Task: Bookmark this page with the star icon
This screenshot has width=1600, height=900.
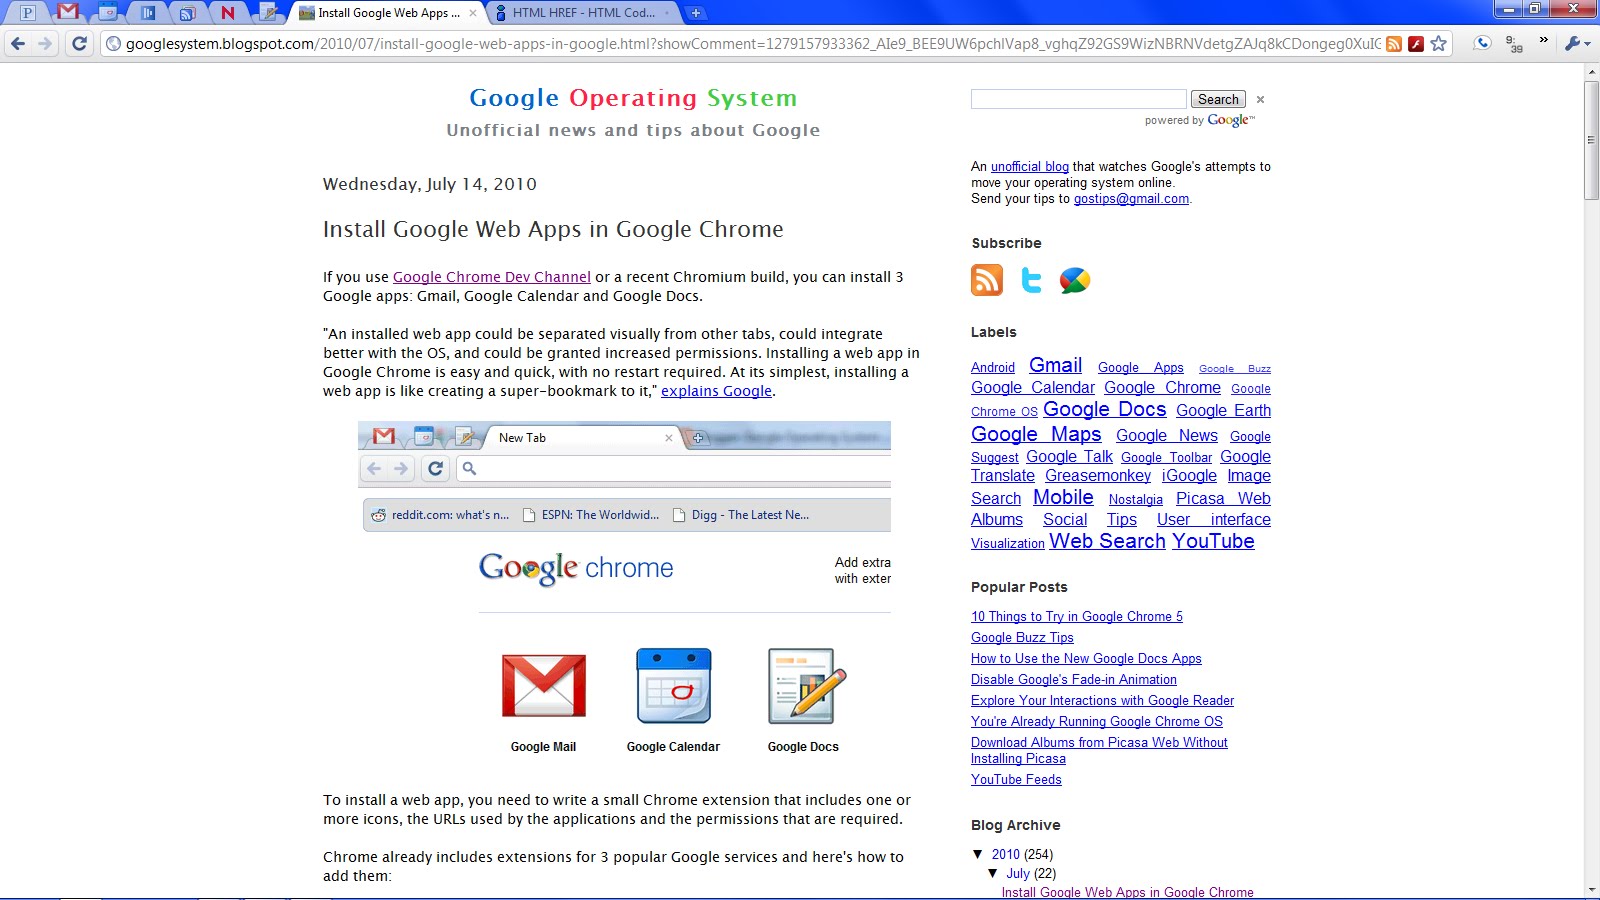Action: pos(1438,44)
